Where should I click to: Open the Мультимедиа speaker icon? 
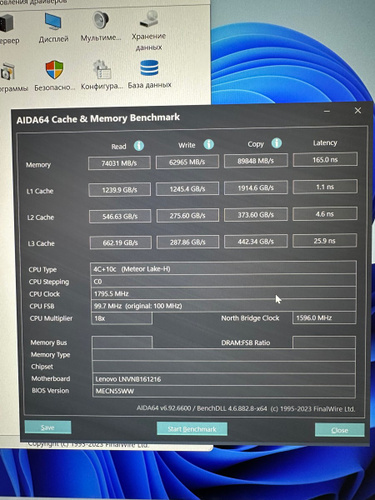[101, 20]
